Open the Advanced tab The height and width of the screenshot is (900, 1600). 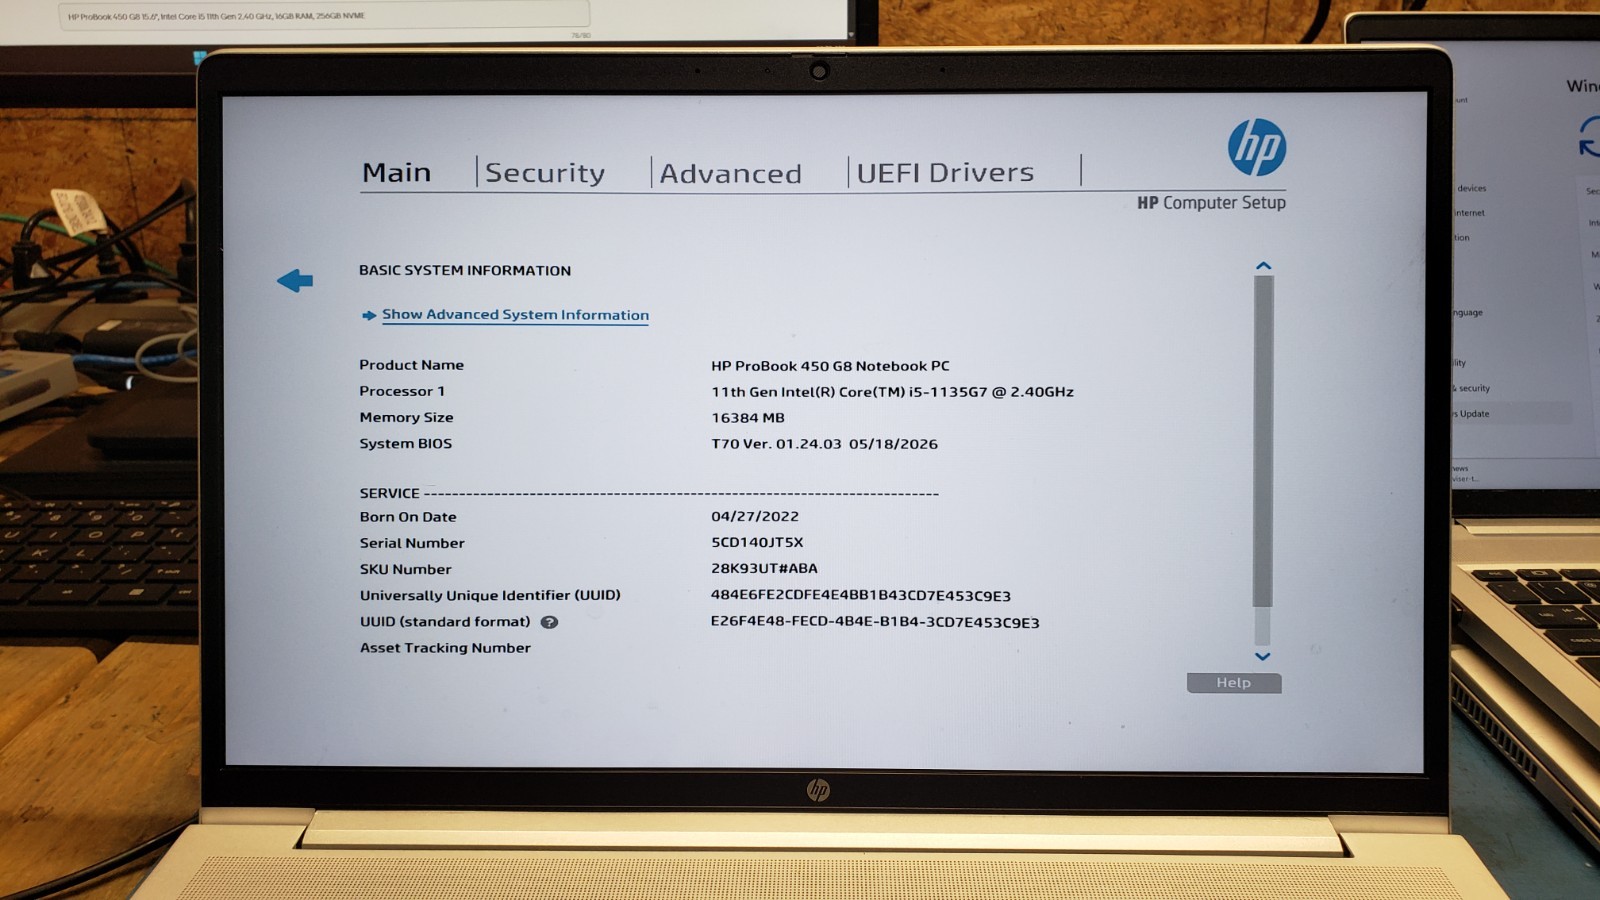click(x=731, y=174)
